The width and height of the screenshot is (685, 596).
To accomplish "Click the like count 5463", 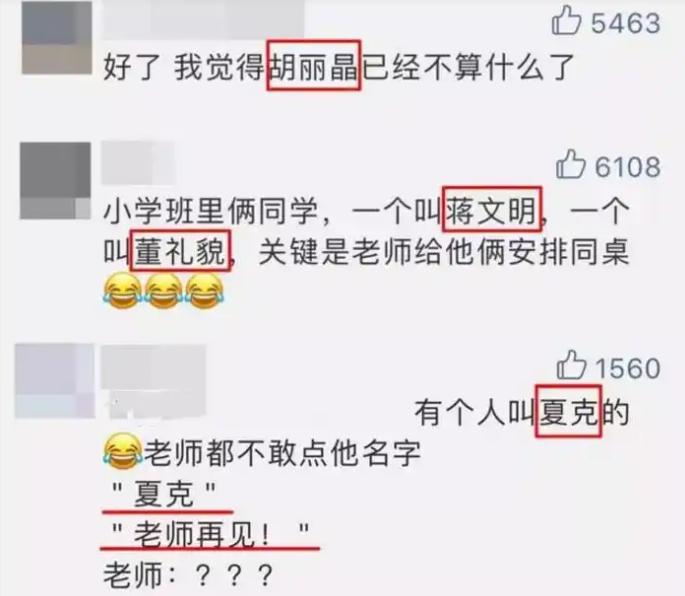I will pyautogui.click(x=625, y=23).
